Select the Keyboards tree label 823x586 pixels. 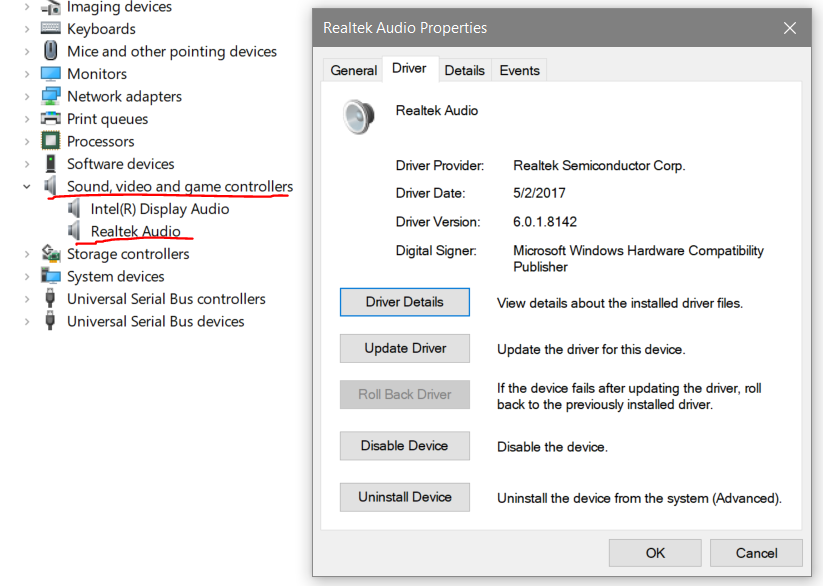tap(101, 29)
